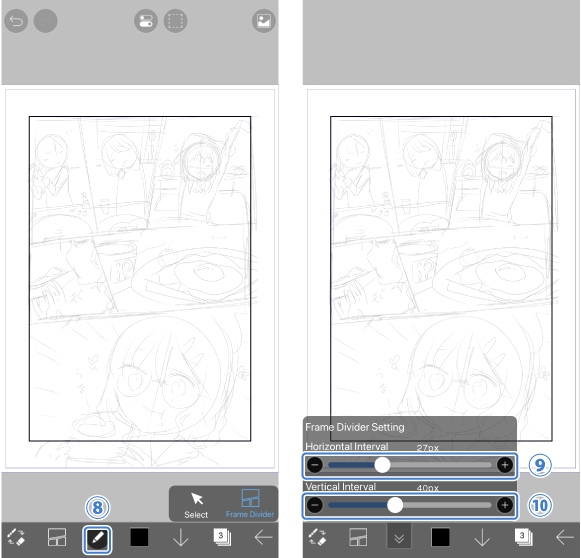Screen dimensions: 581x558
Task: Decrease Horizontal Interval with minus button
Action: pos(315,465)
